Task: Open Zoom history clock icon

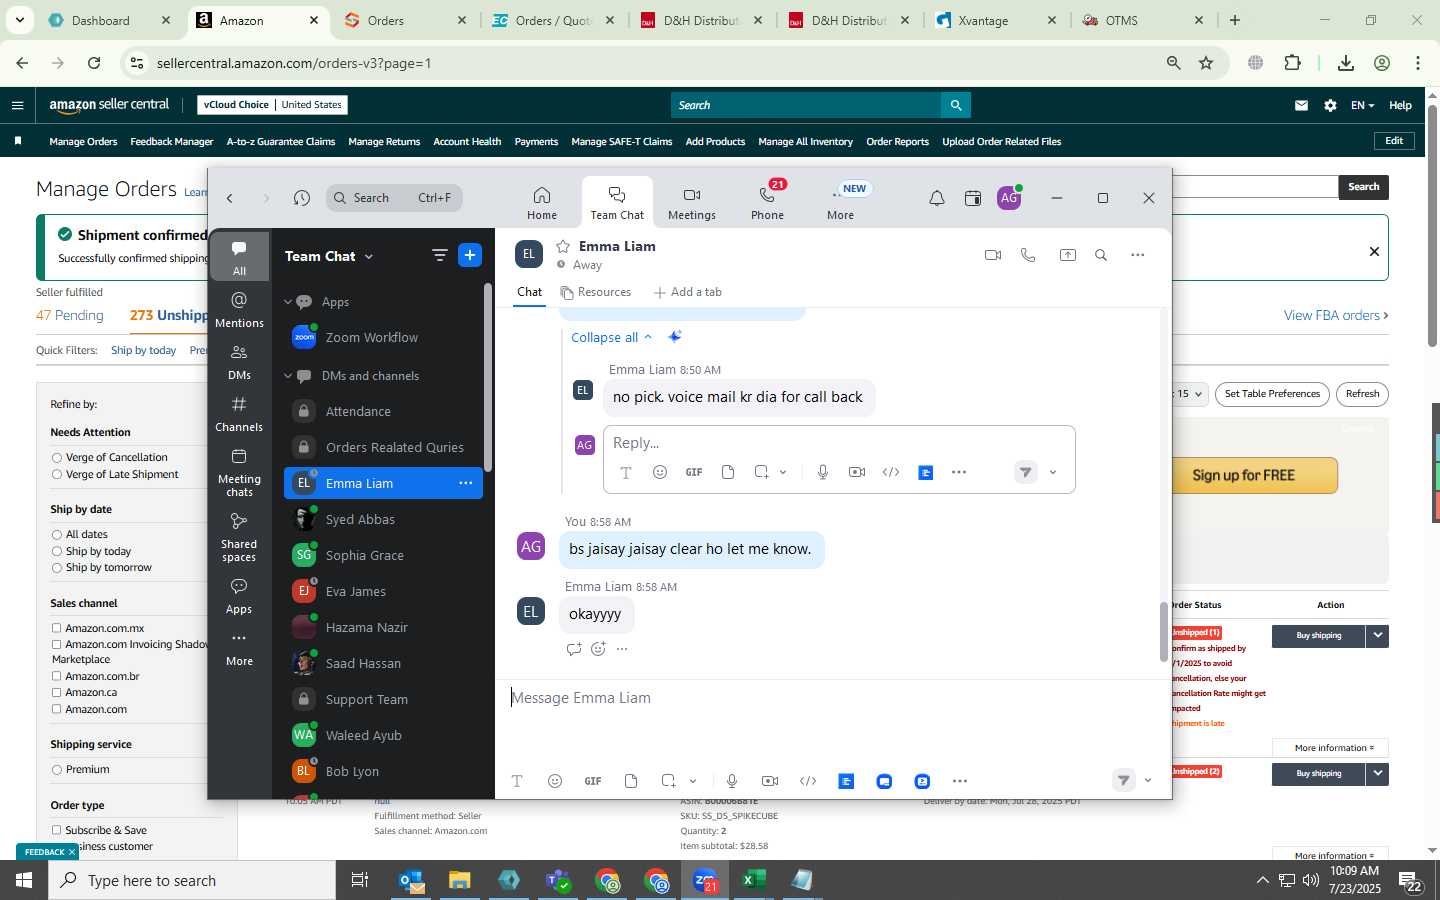Action: [x=302, y=198]
